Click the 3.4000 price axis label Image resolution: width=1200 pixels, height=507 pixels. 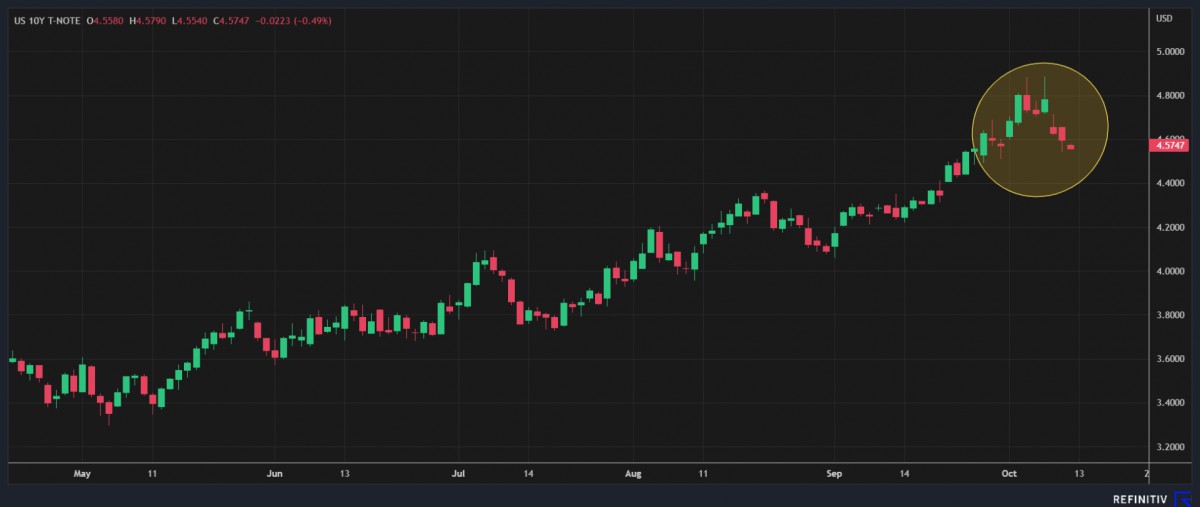point(1170,402)
